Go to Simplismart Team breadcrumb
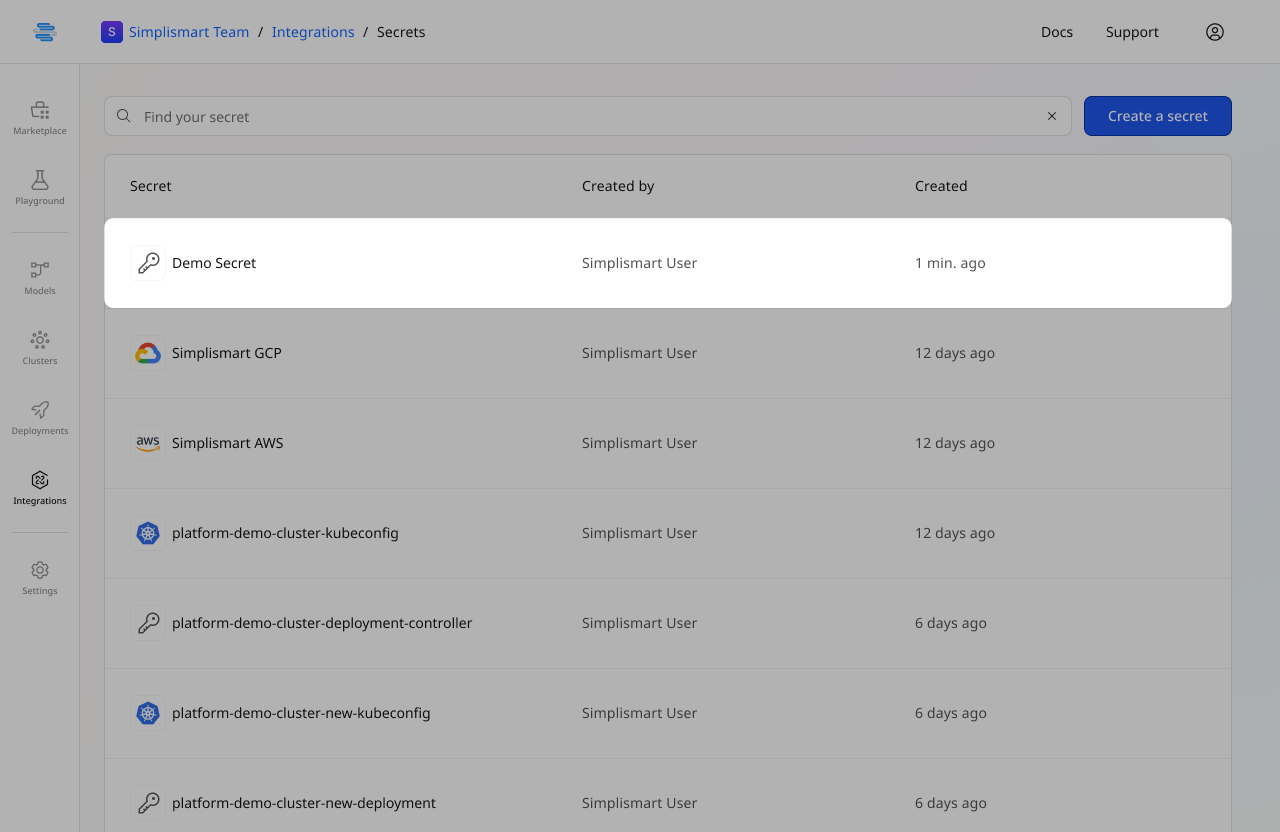The width and height of the screenshot is (1280, 832). point(189,32)
